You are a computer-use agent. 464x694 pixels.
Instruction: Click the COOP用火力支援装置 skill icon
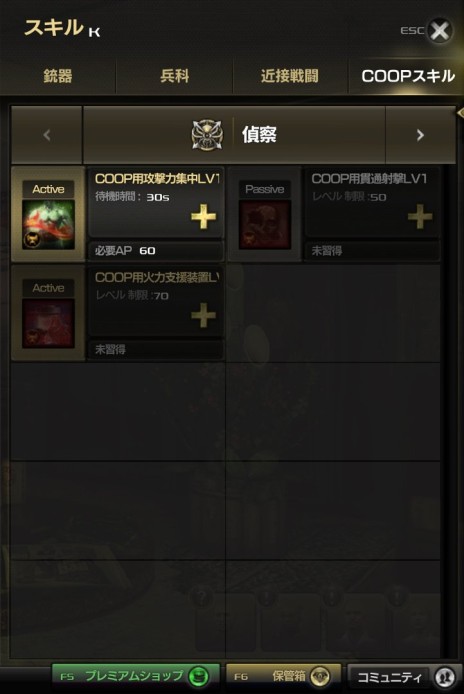pyautogui.click(x=48, y=324)
